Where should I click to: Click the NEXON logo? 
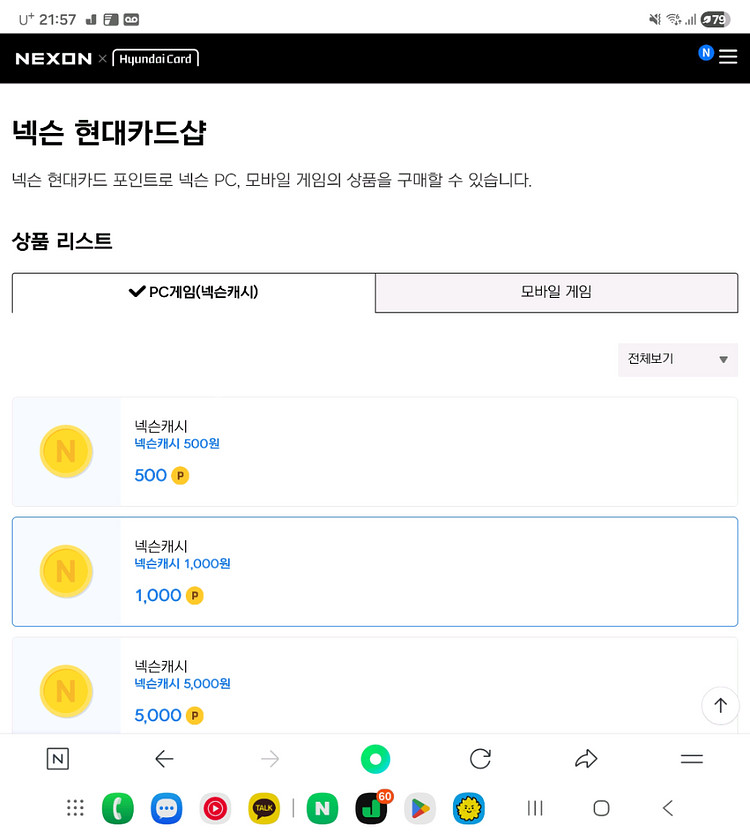pos(54,59)
